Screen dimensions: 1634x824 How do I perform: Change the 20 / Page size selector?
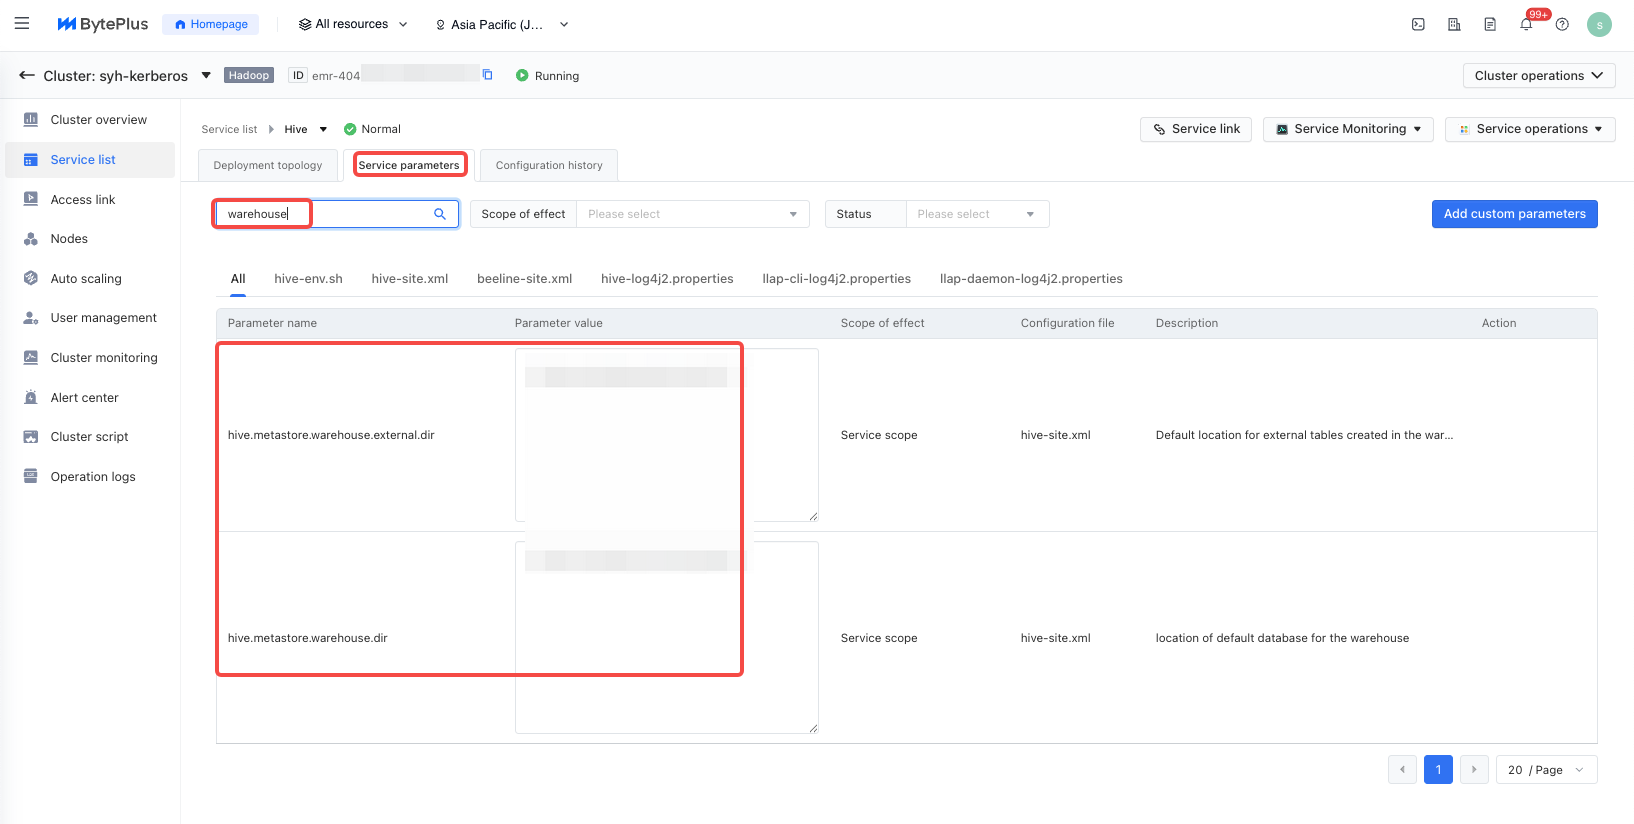[1546, 770]
